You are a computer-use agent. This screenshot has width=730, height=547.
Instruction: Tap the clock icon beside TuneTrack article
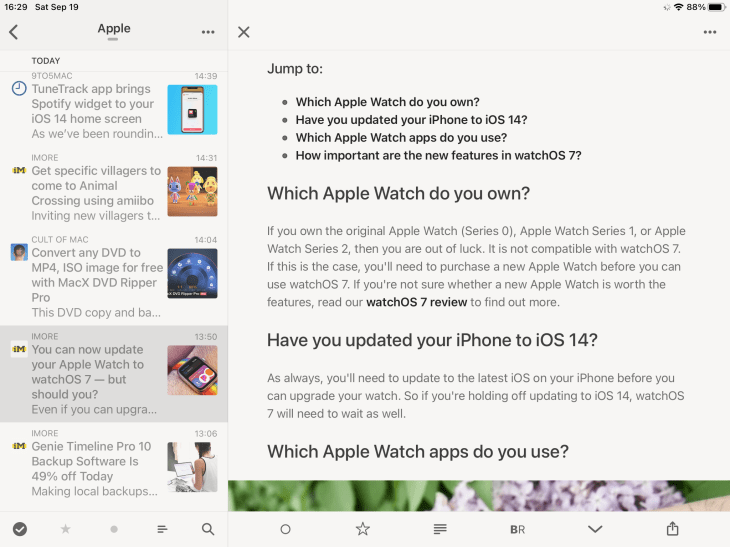click(x=19, y=88)
